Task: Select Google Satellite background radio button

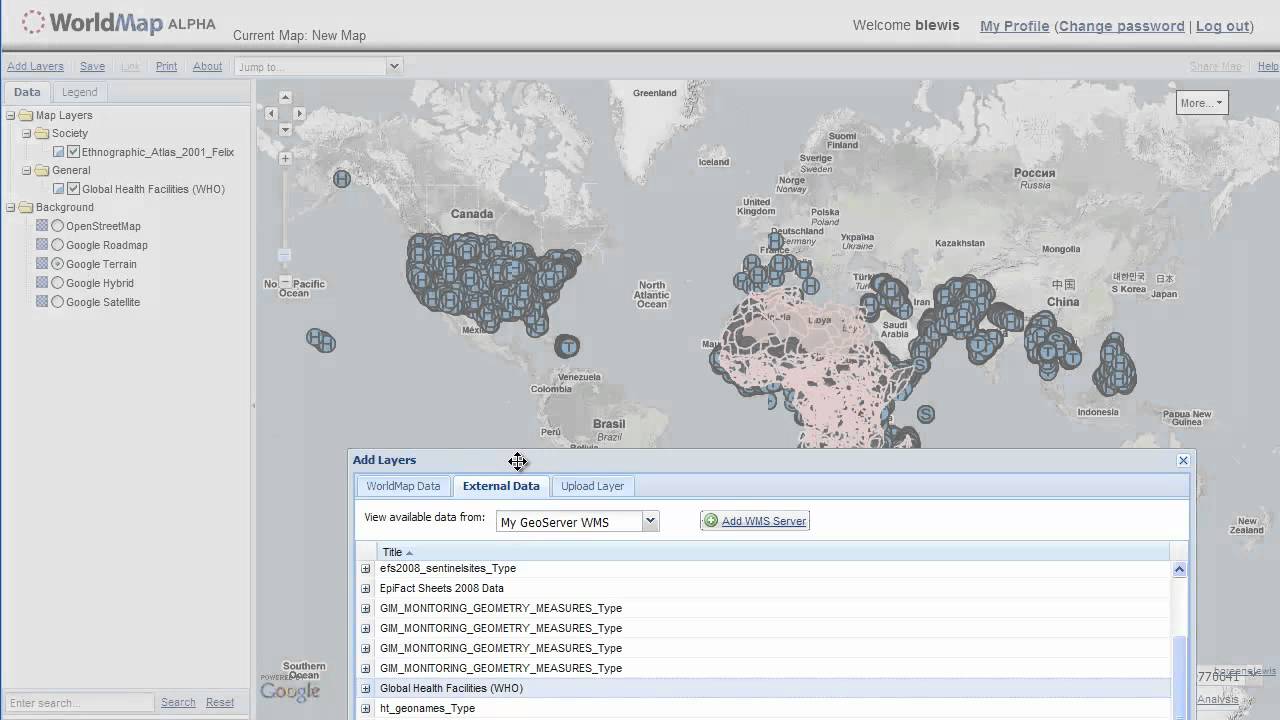Action: click(x=57, y=302)
